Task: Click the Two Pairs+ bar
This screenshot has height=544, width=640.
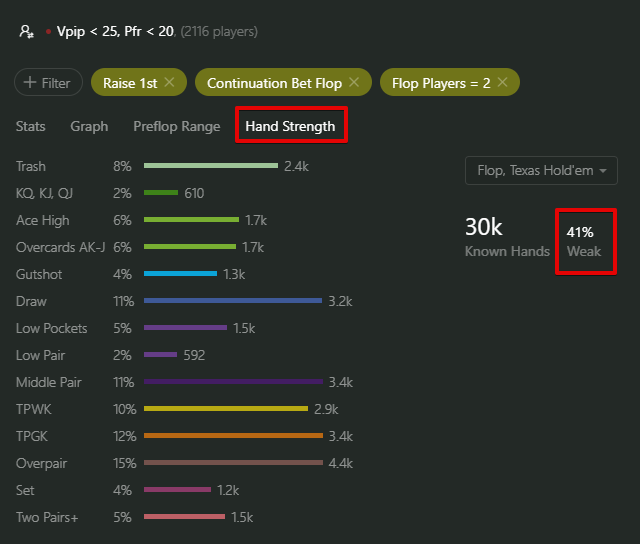Action: [x=184, y=517]
